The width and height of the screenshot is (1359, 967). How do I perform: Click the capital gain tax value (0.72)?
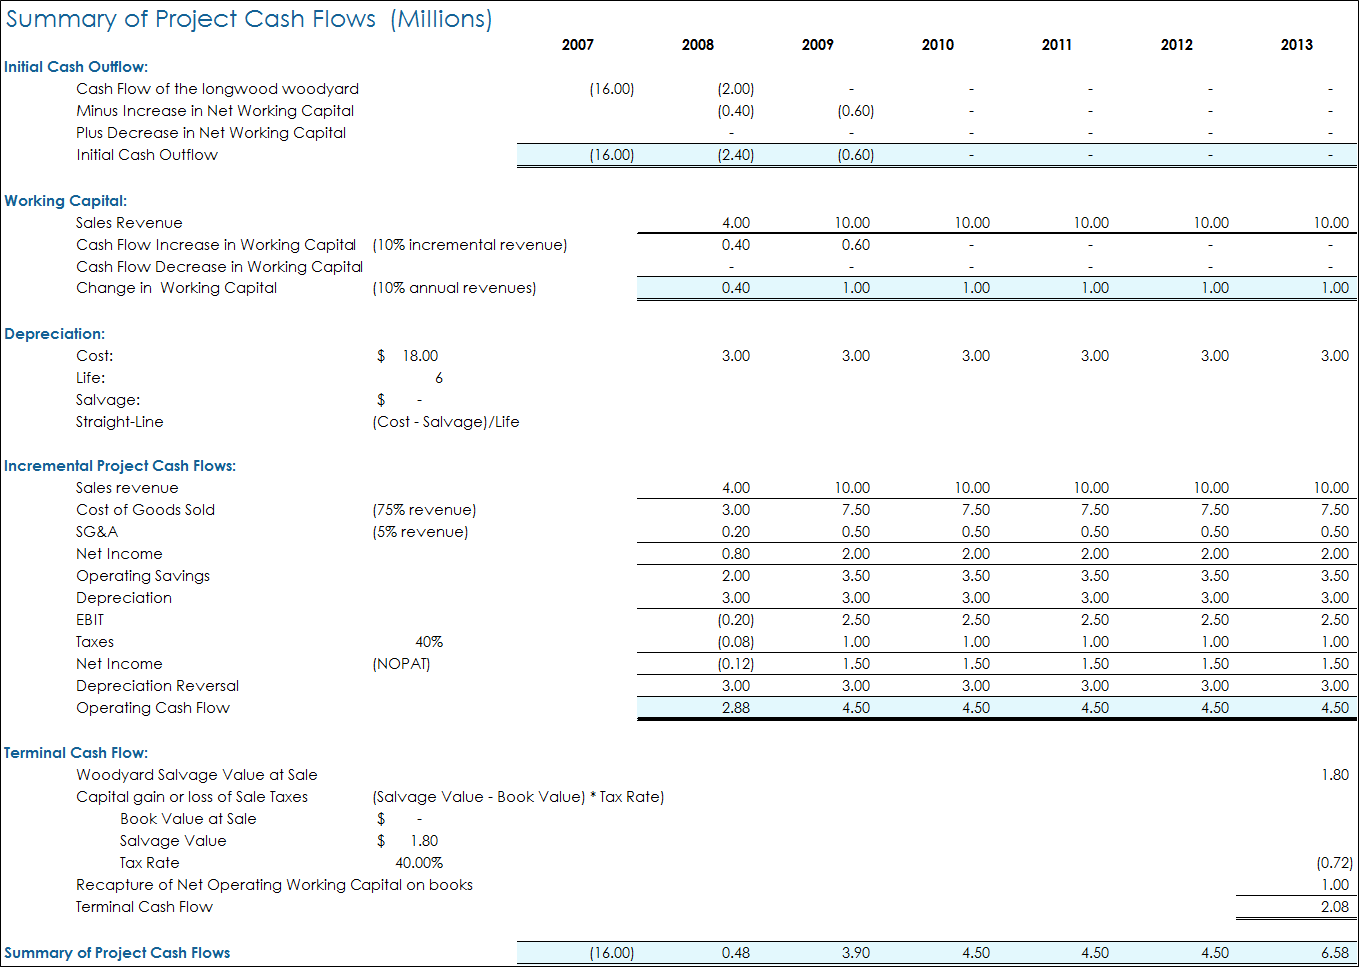(1334, 863)
